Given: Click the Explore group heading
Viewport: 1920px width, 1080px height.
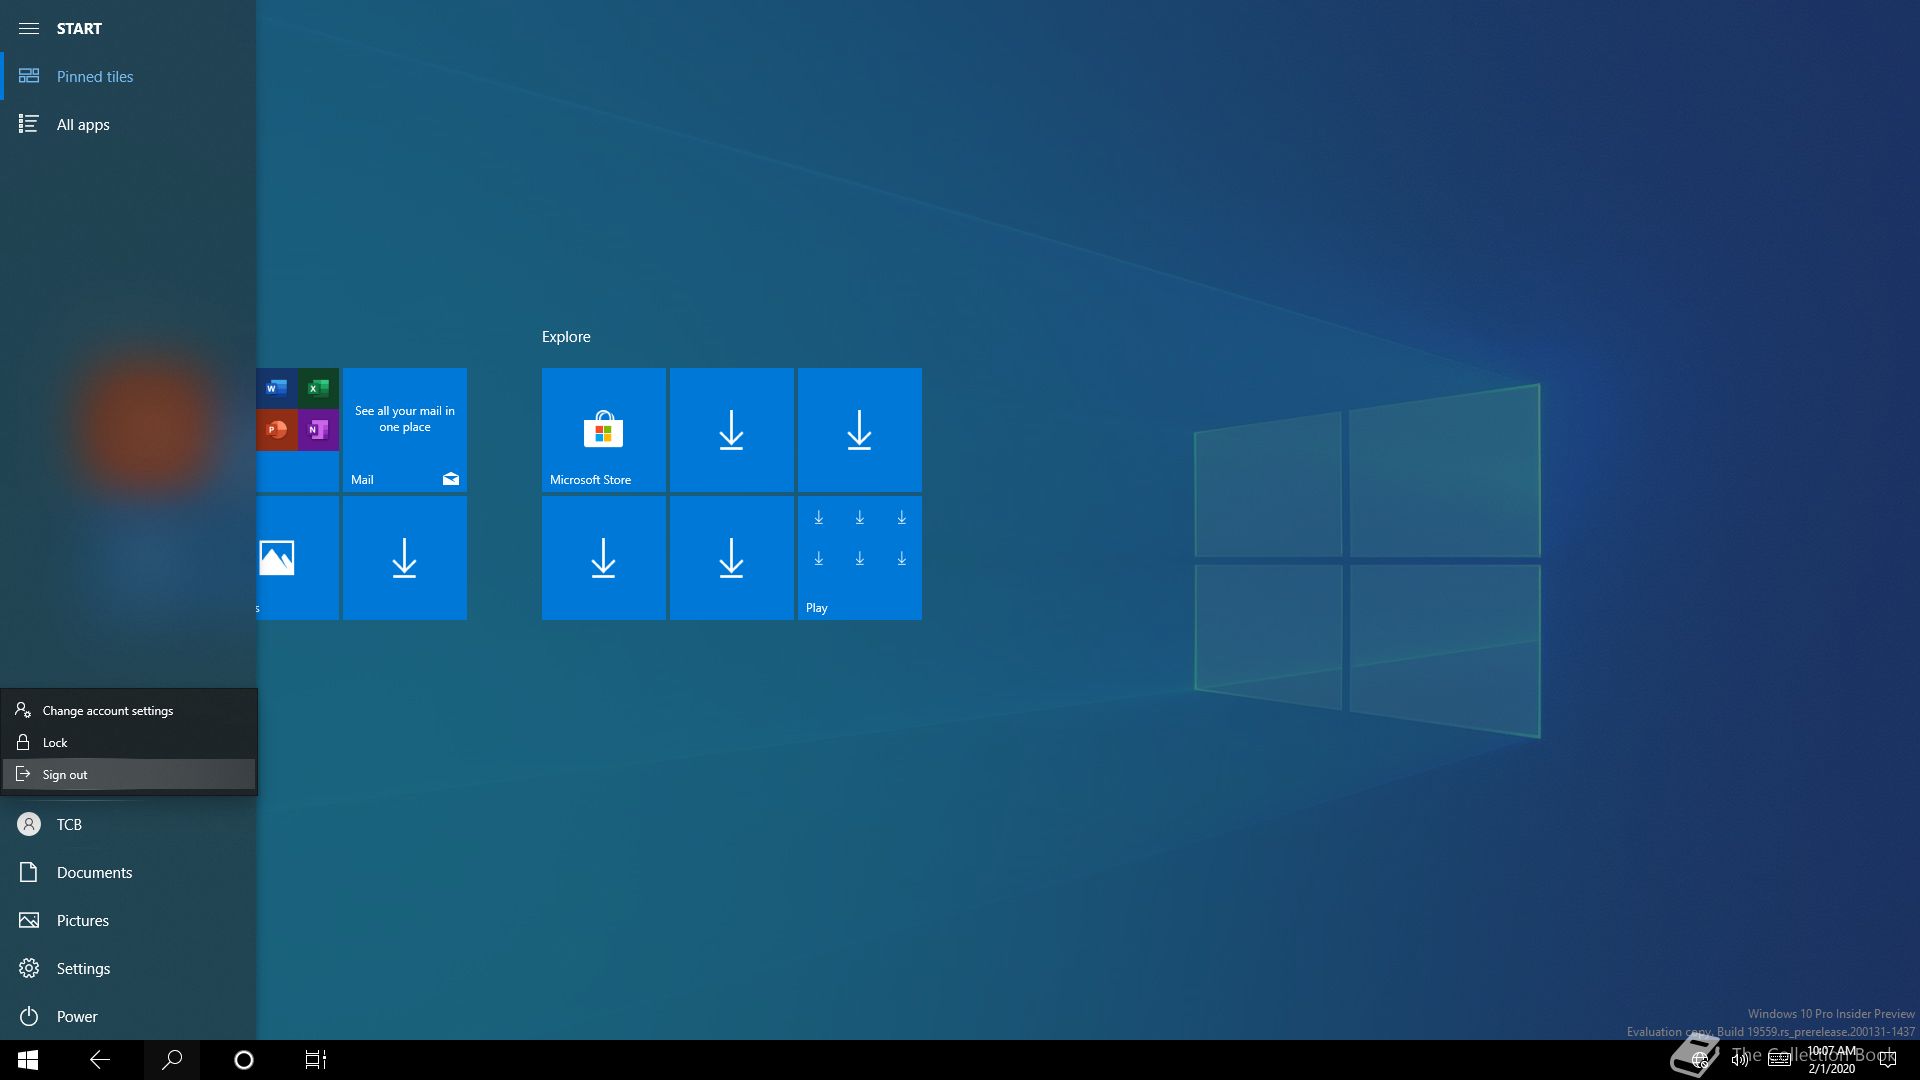Looking at the screenshot, I should point(566,337).
